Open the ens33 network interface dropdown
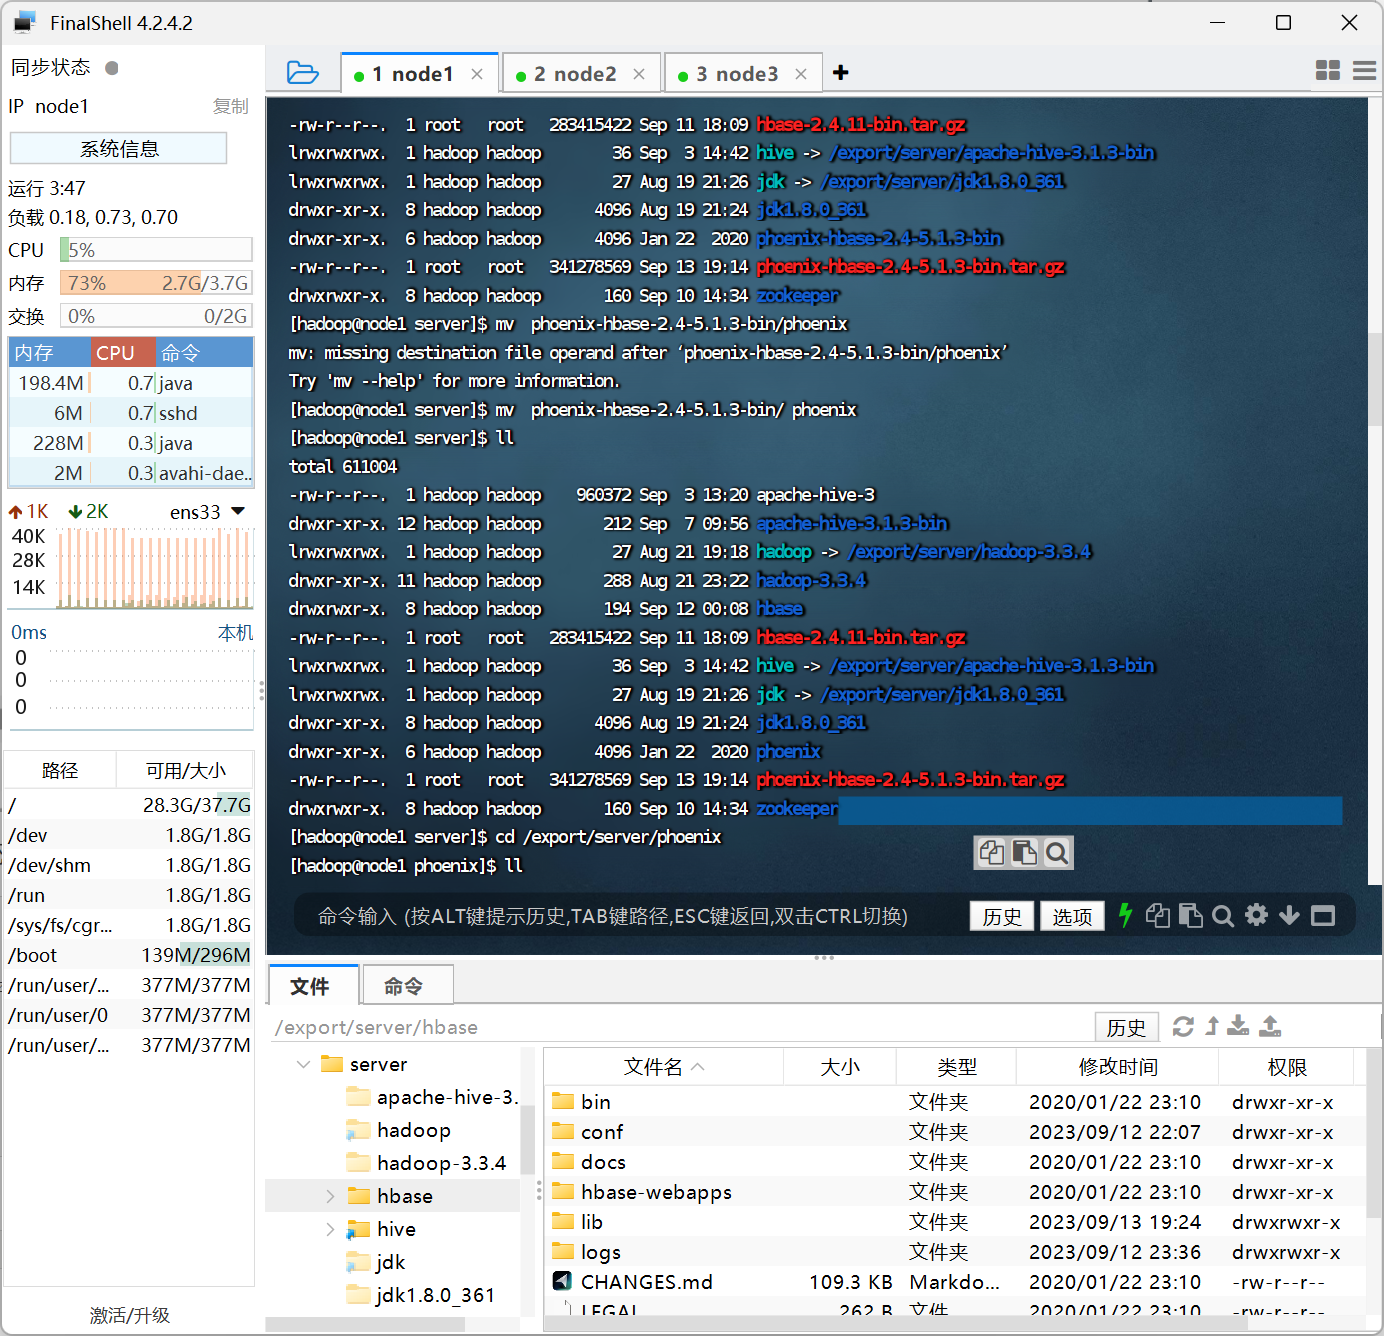This screenshot has height=1336, width=1384. click(238, 511)
